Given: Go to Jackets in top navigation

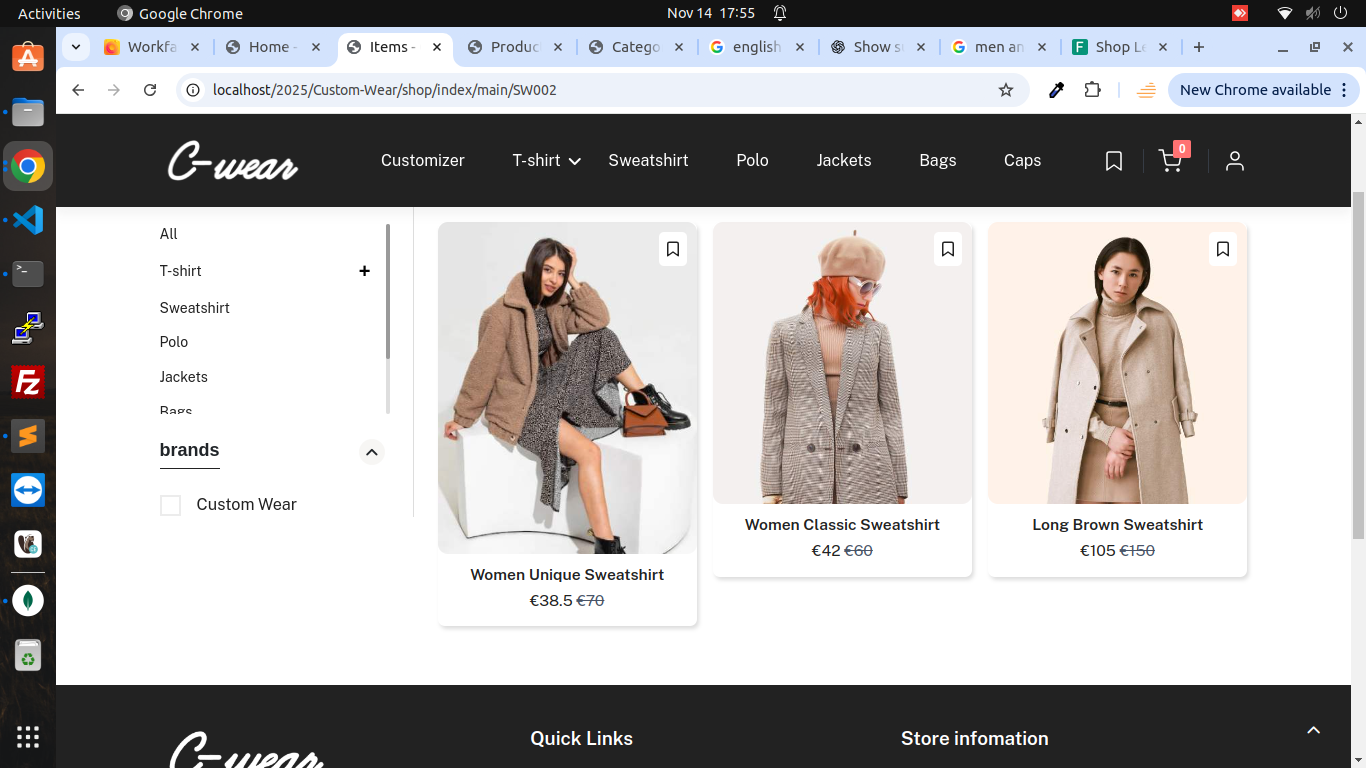Looking at the screenshot, I should pyautogui.click(x=843, y=161).
